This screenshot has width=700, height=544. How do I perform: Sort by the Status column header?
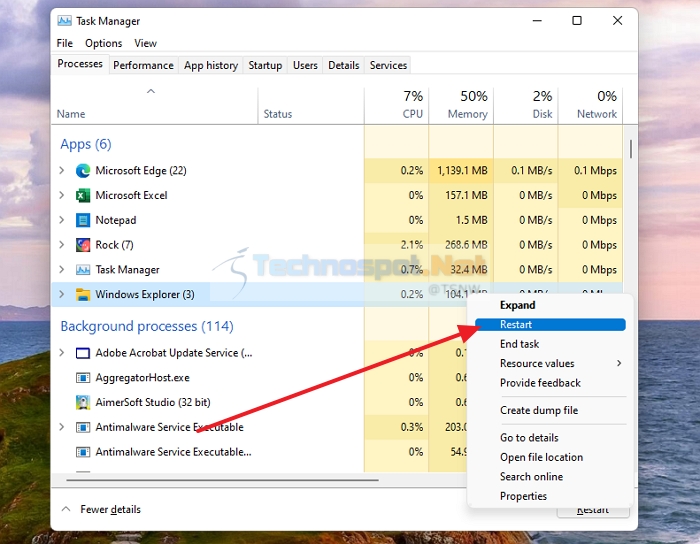coord(311,106)
